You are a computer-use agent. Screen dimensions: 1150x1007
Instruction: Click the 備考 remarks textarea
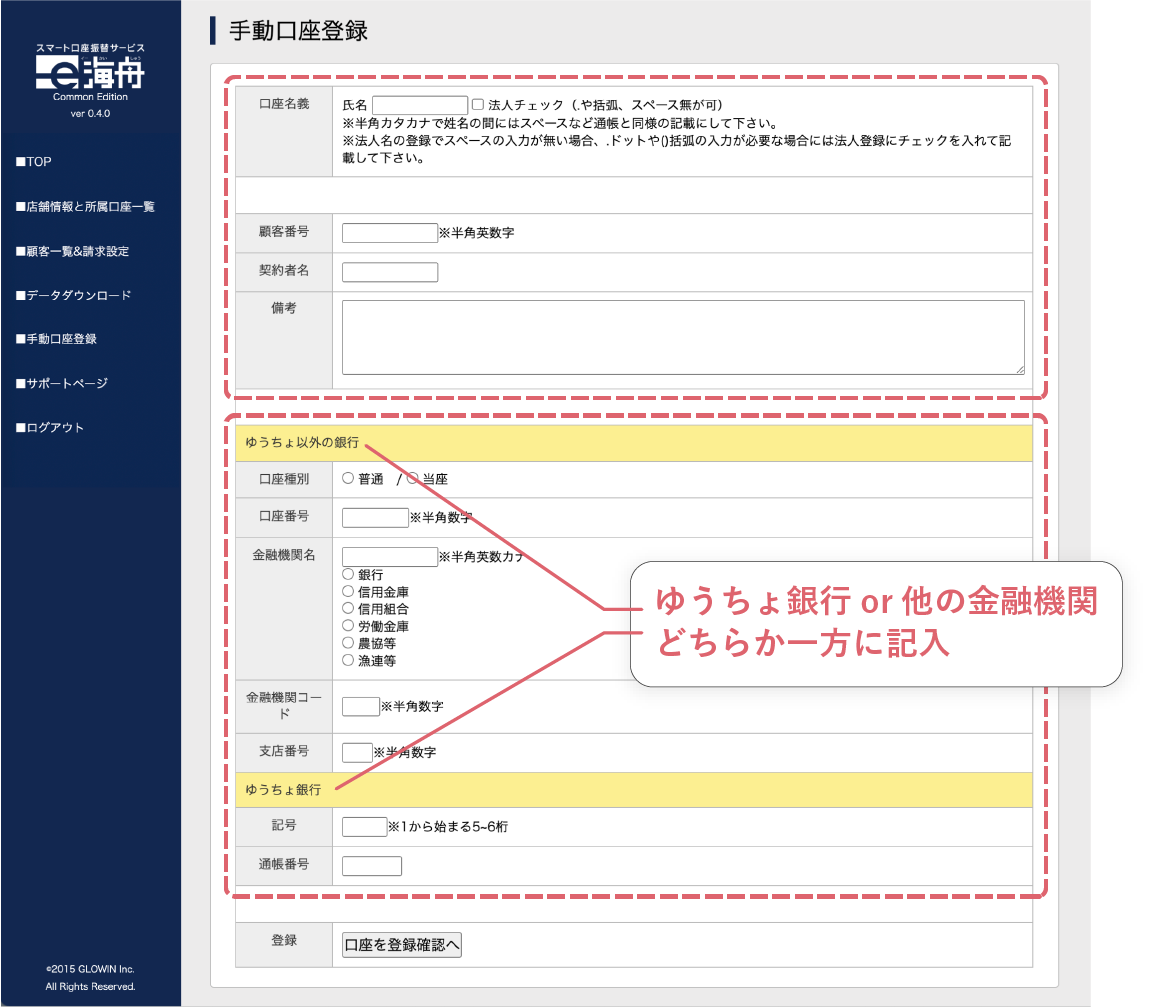pos(683,337)
